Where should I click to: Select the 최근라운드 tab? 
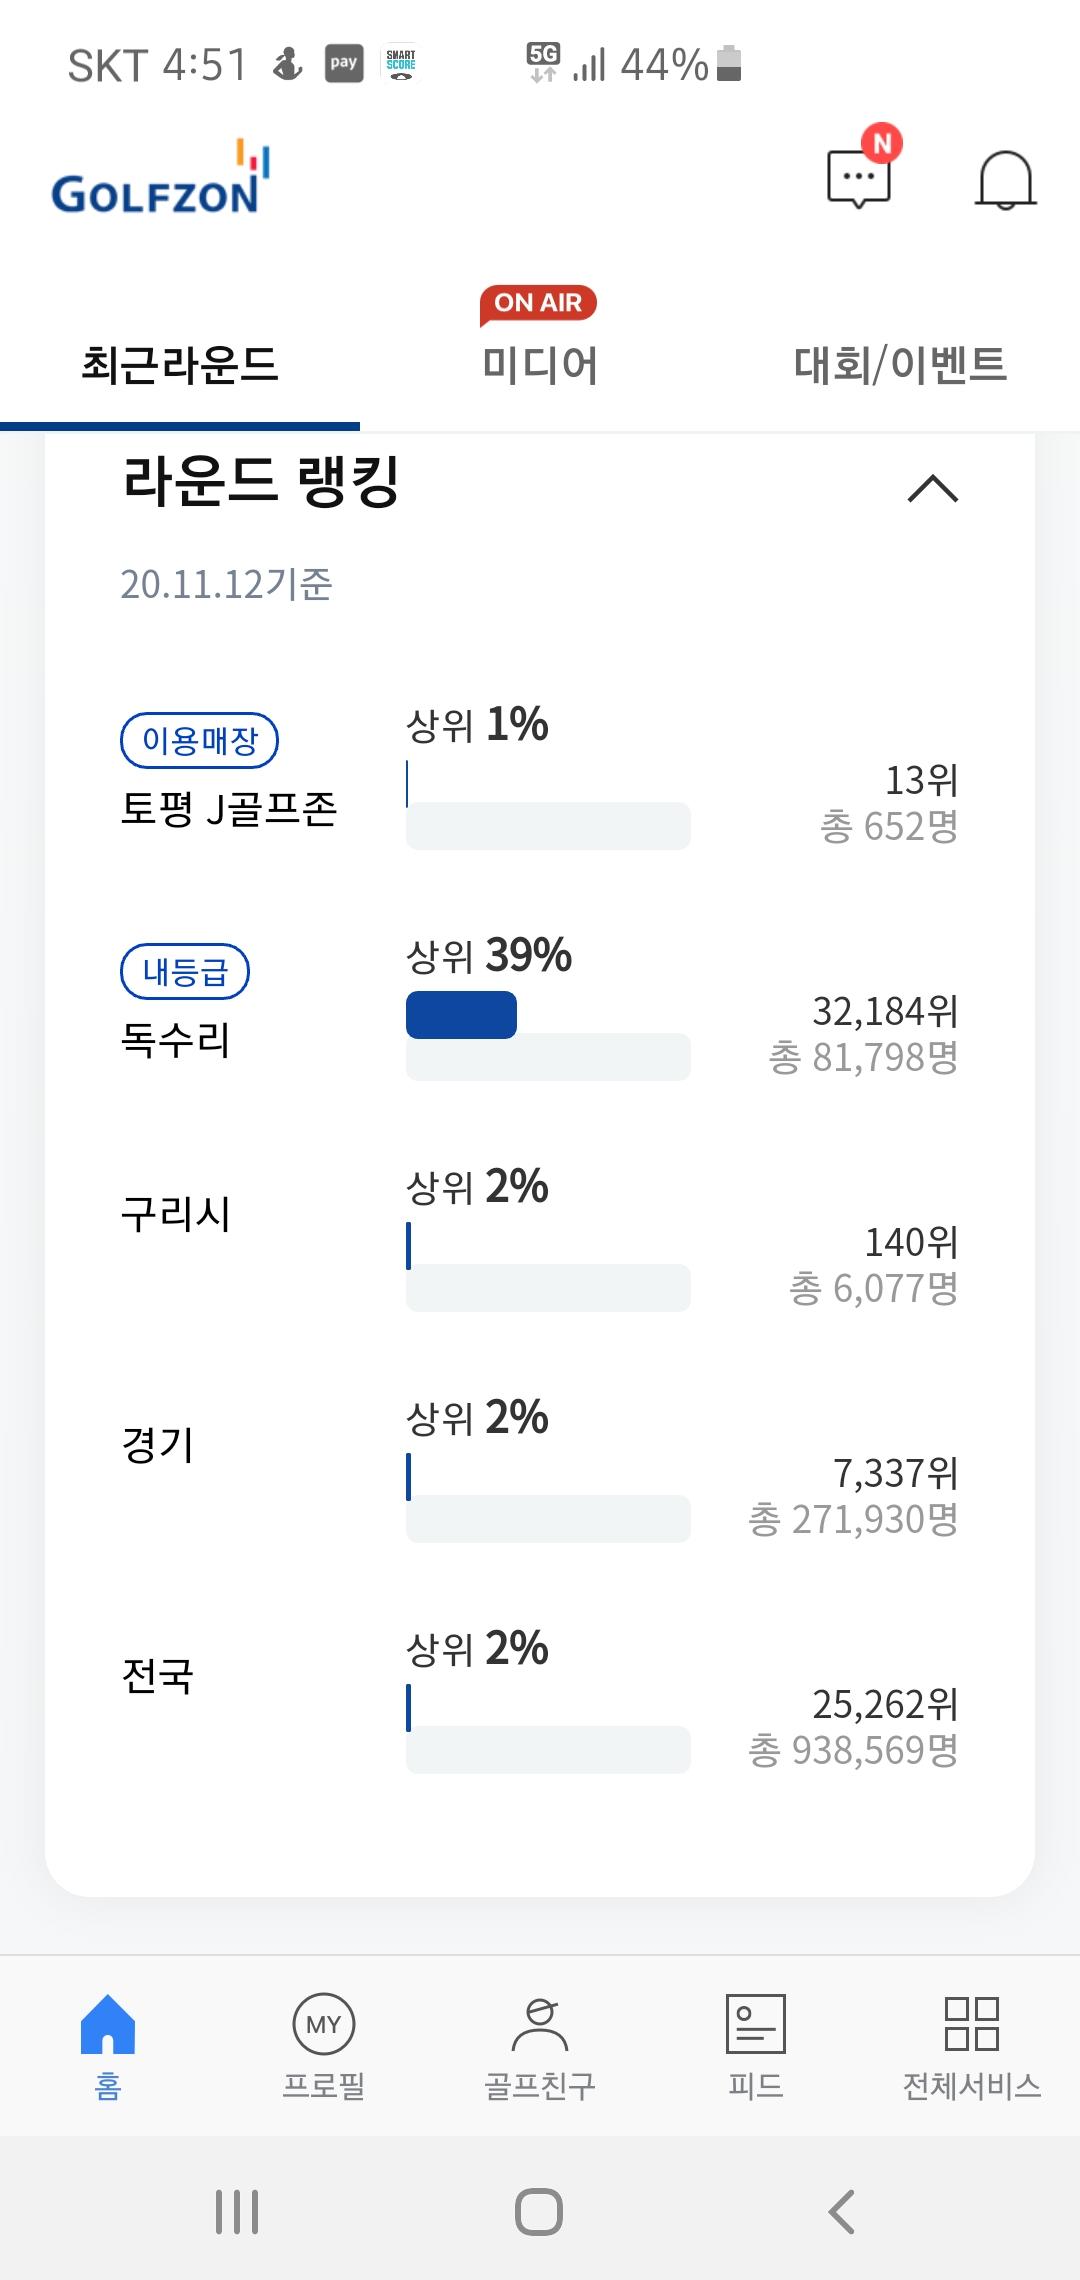180,364
